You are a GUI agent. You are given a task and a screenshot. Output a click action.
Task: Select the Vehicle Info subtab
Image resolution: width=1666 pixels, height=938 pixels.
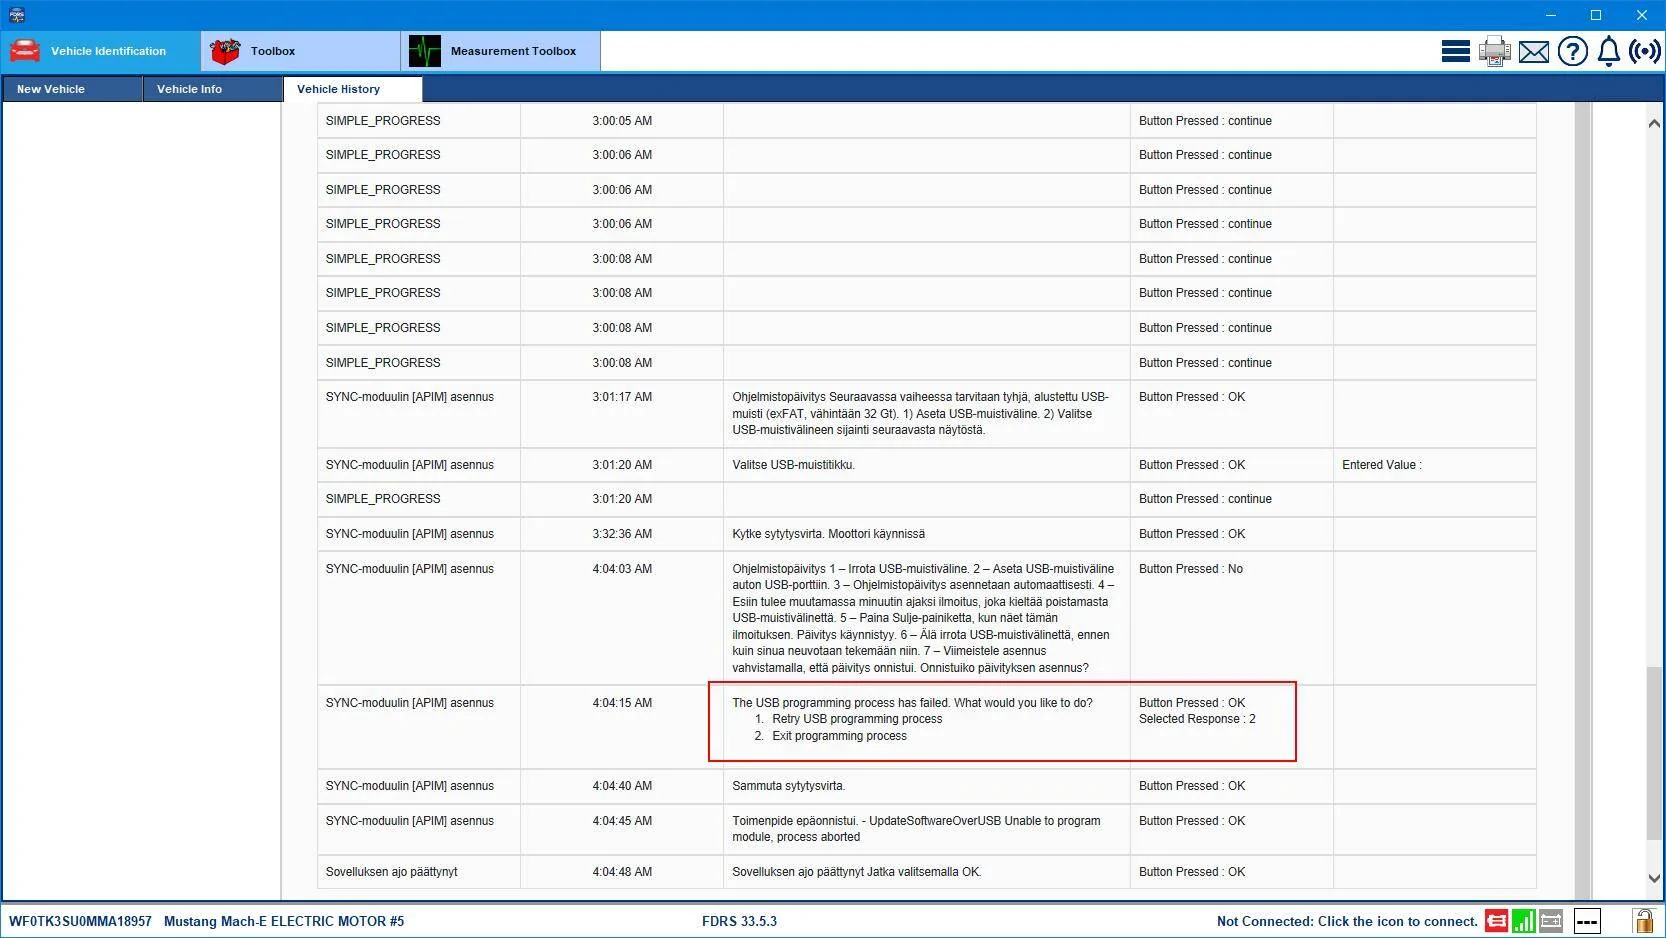point(213,89)
